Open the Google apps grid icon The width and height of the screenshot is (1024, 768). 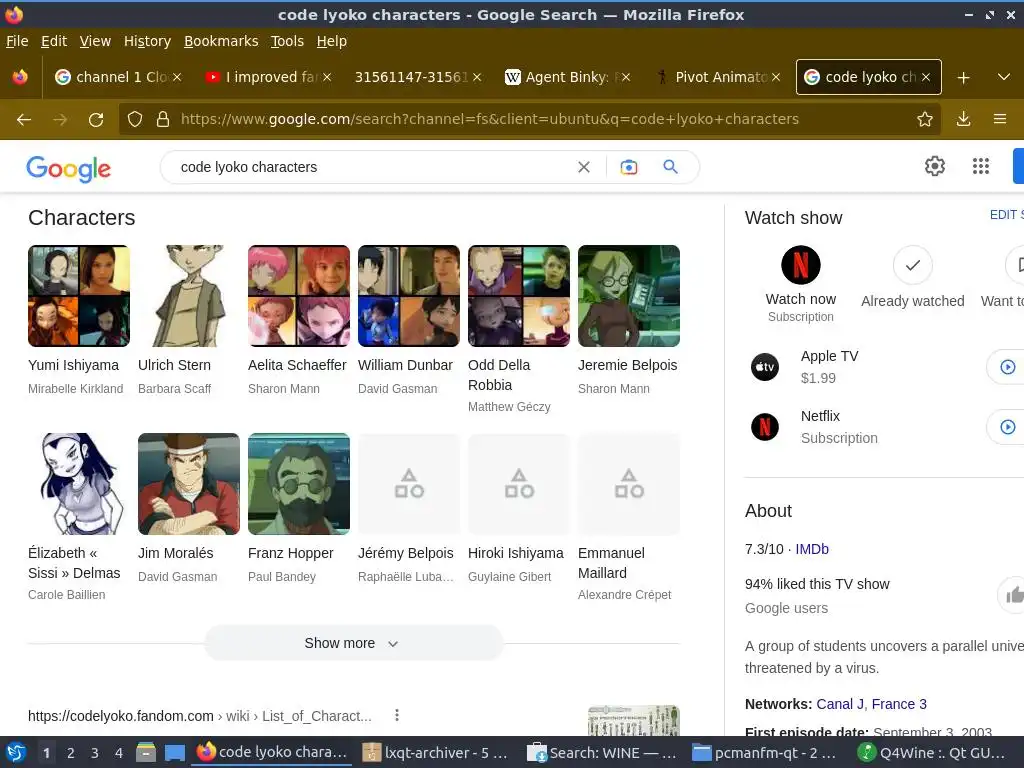pyautogui.click(x=981, y=166)
